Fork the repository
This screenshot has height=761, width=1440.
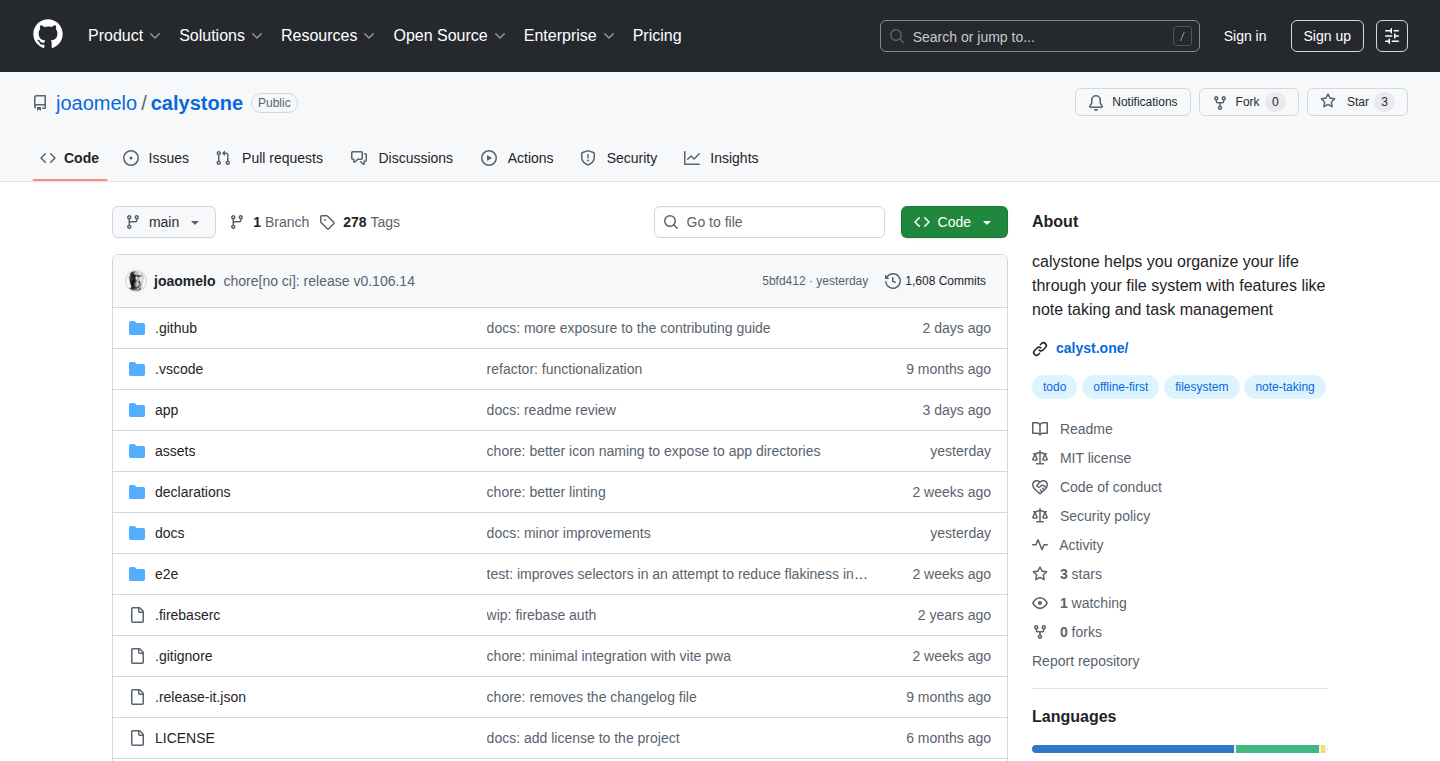click(x=1248, y=102)
